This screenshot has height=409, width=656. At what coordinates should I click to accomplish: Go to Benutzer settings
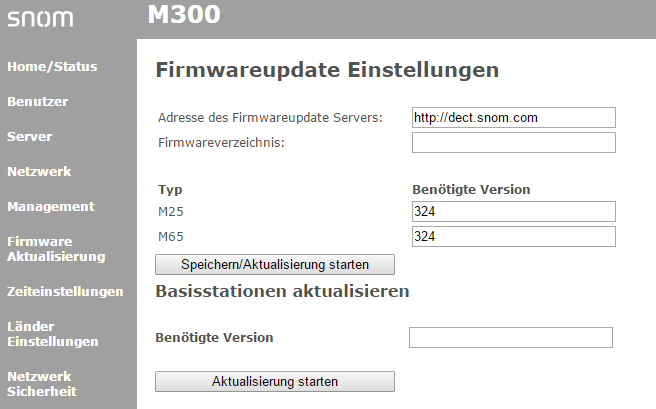pos(38,102)
